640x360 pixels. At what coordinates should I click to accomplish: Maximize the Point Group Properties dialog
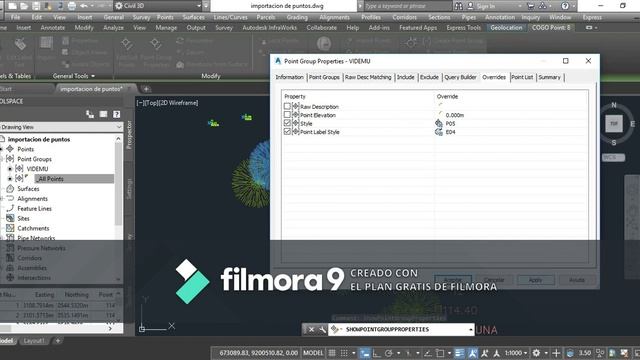(x=565, y=61)
